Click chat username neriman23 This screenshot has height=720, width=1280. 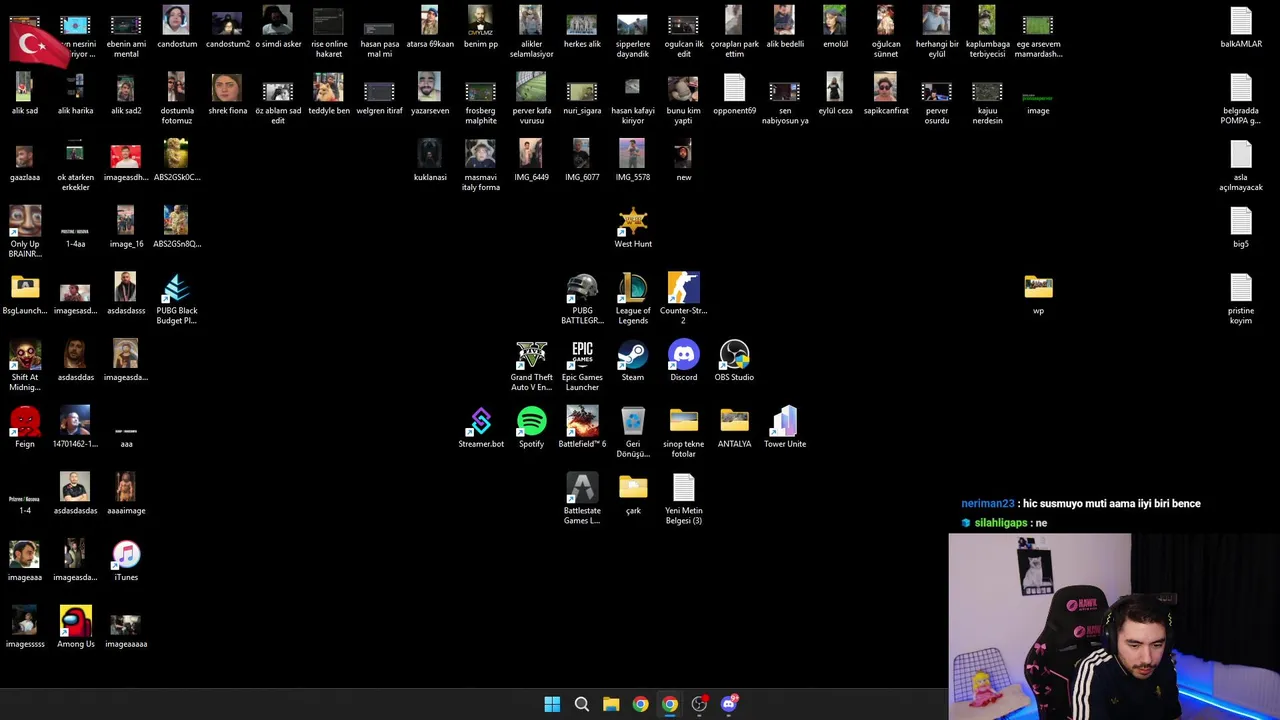[988, 504]
